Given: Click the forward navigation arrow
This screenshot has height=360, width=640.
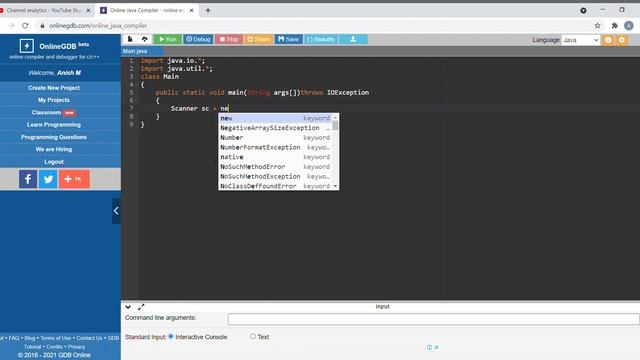Looking at the screenshot, I should point(11,26).
